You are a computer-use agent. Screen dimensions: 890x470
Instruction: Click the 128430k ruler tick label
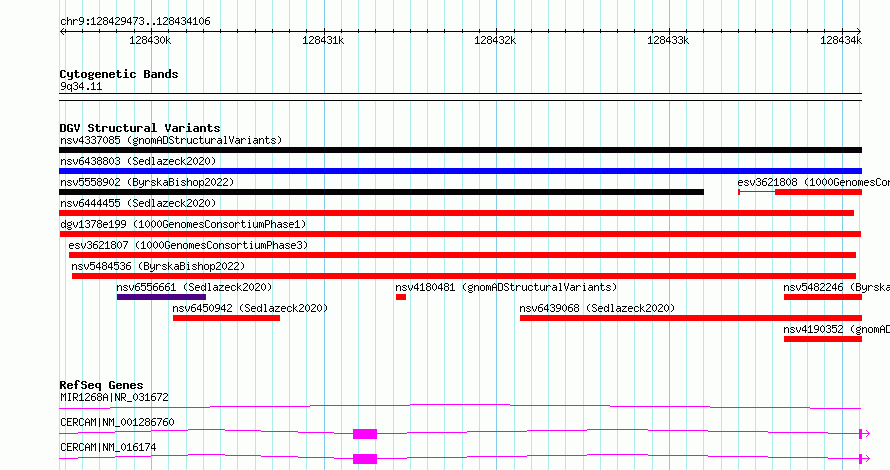point(150,40)
